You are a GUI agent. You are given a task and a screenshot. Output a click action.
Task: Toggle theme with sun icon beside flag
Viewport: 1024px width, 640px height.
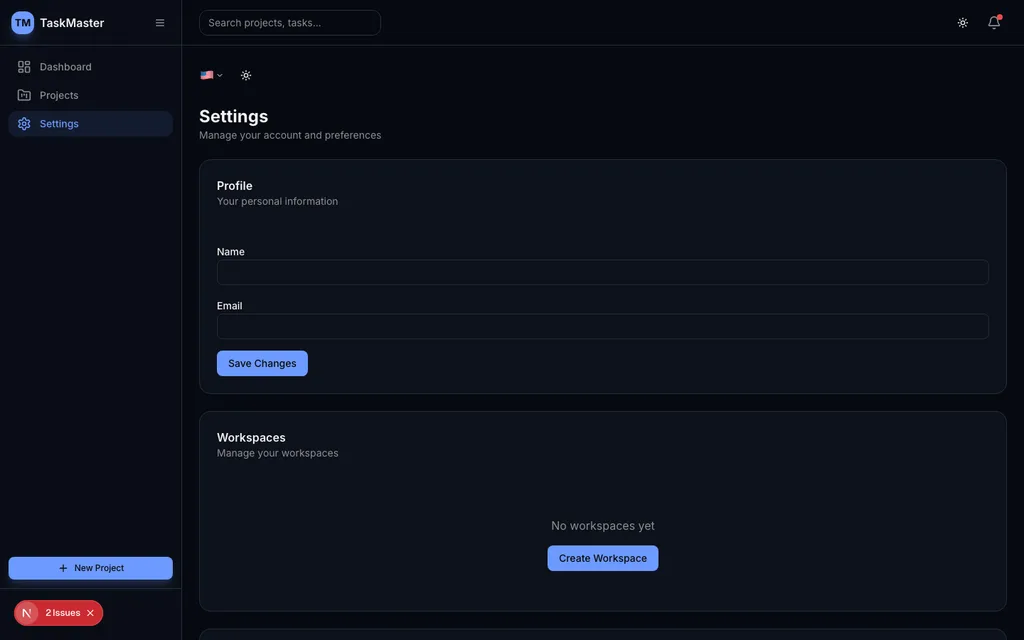[246, 75]
